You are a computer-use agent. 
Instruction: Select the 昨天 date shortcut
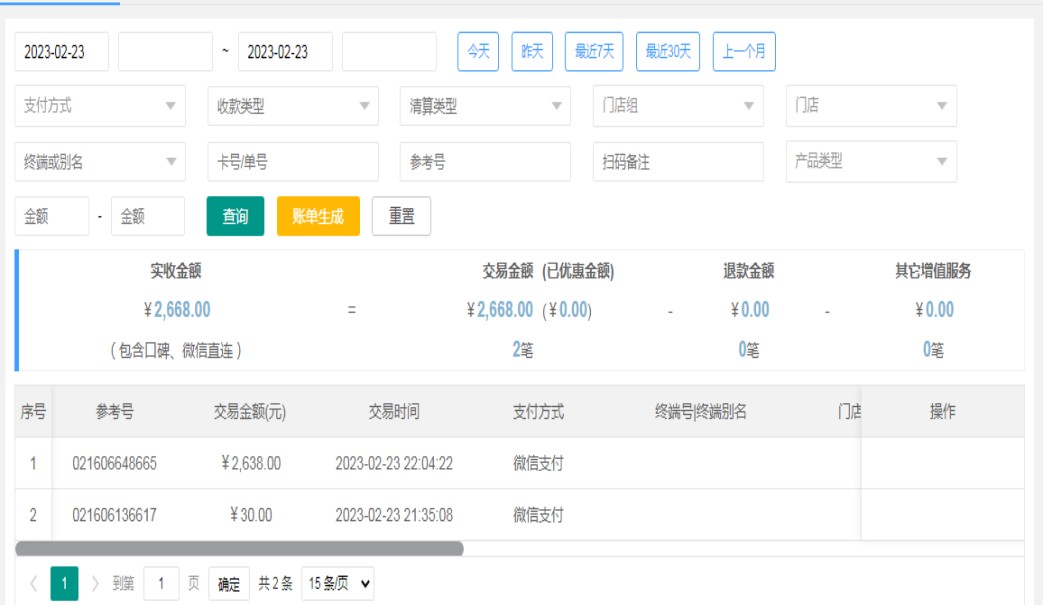click(532, 52)
